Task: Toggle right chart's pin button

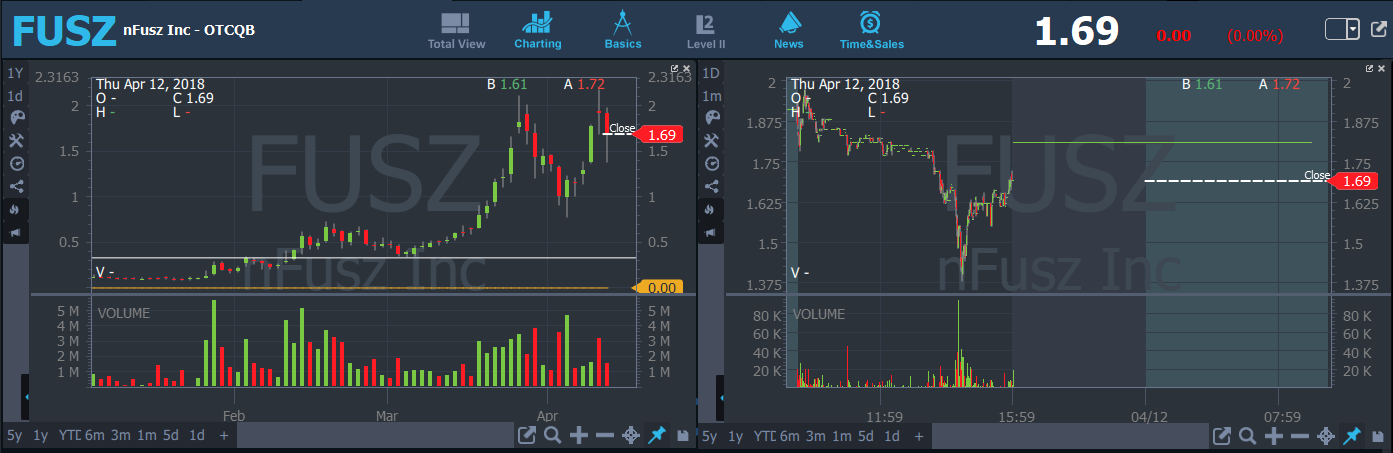Action: (1352, 436)
